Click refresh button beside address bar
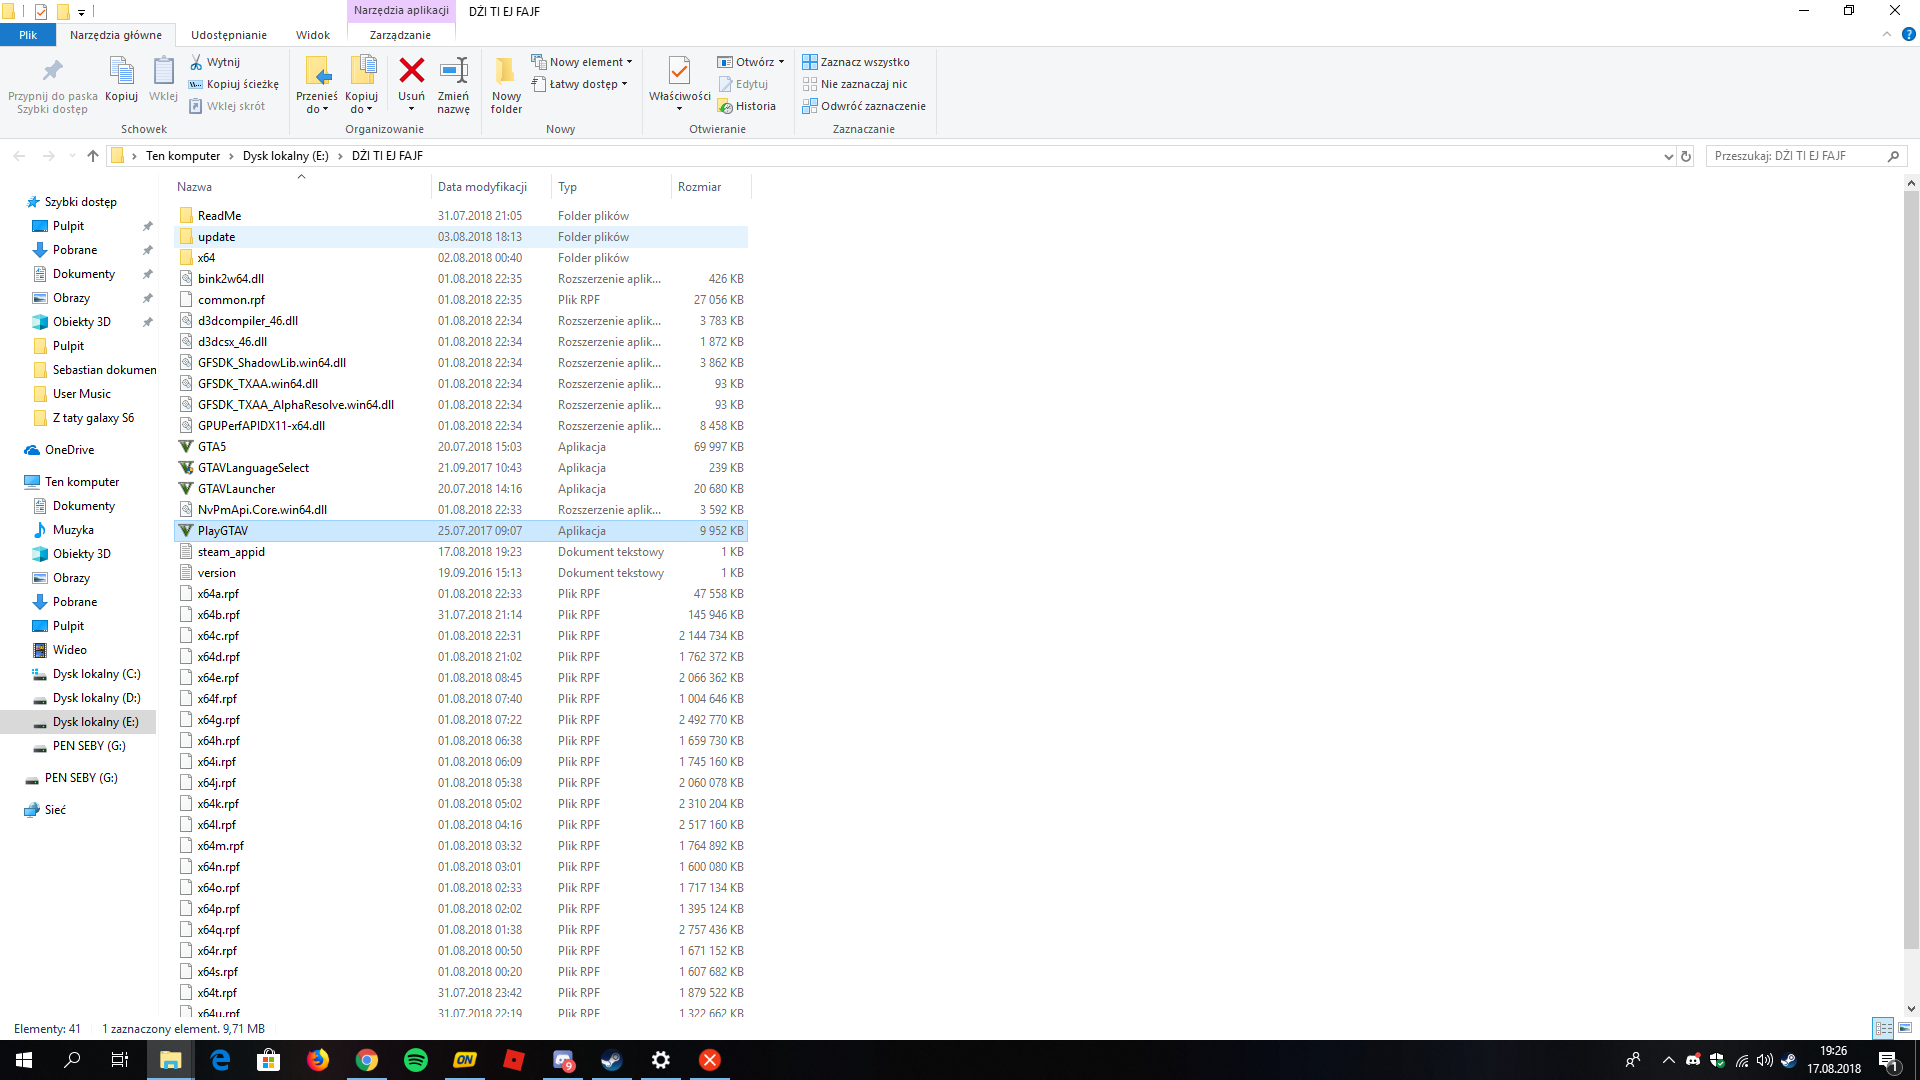1920x1080 pixels. 1686,156
